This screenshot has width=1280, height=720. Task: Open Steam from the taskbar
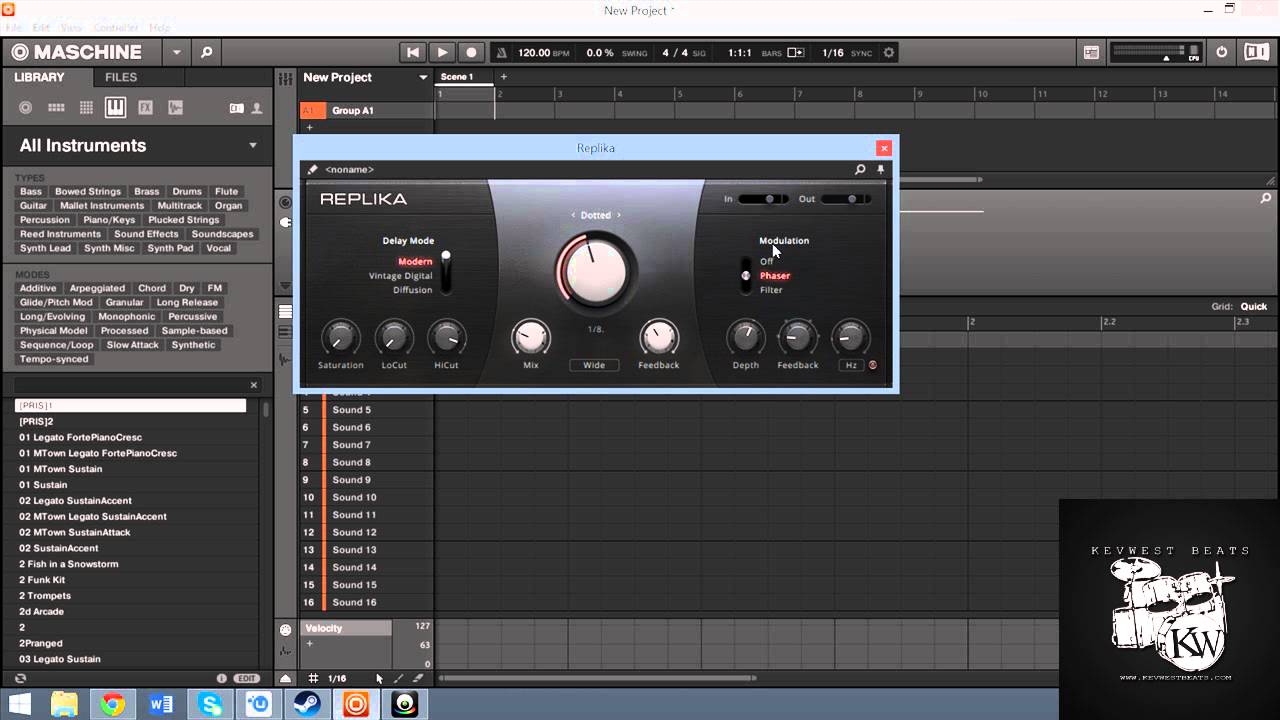tap(307, 705)
